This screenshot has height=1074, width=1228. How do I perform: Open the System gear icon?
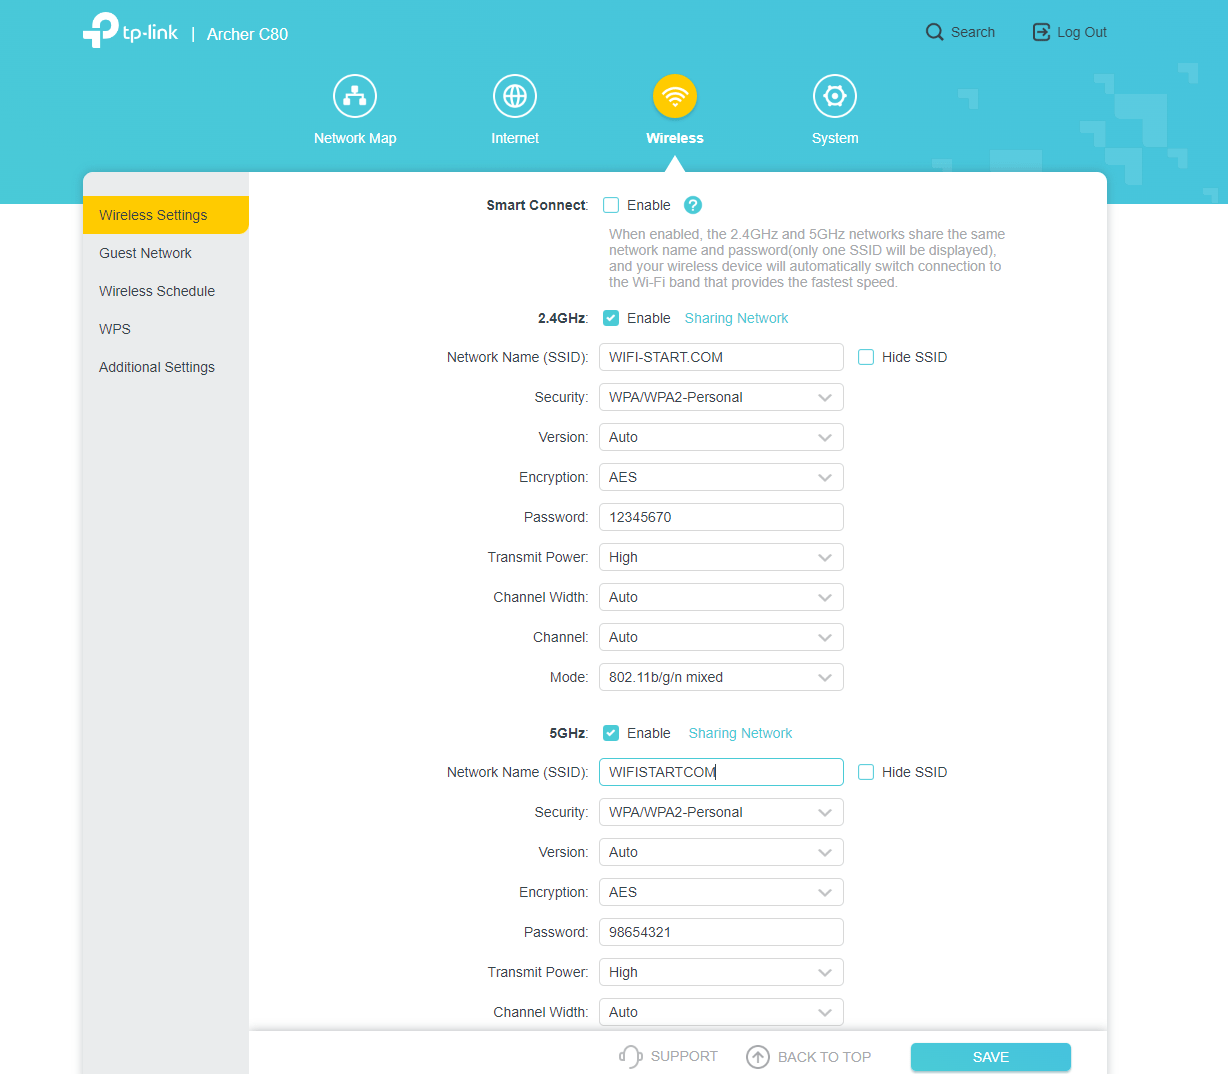[835, 96]
